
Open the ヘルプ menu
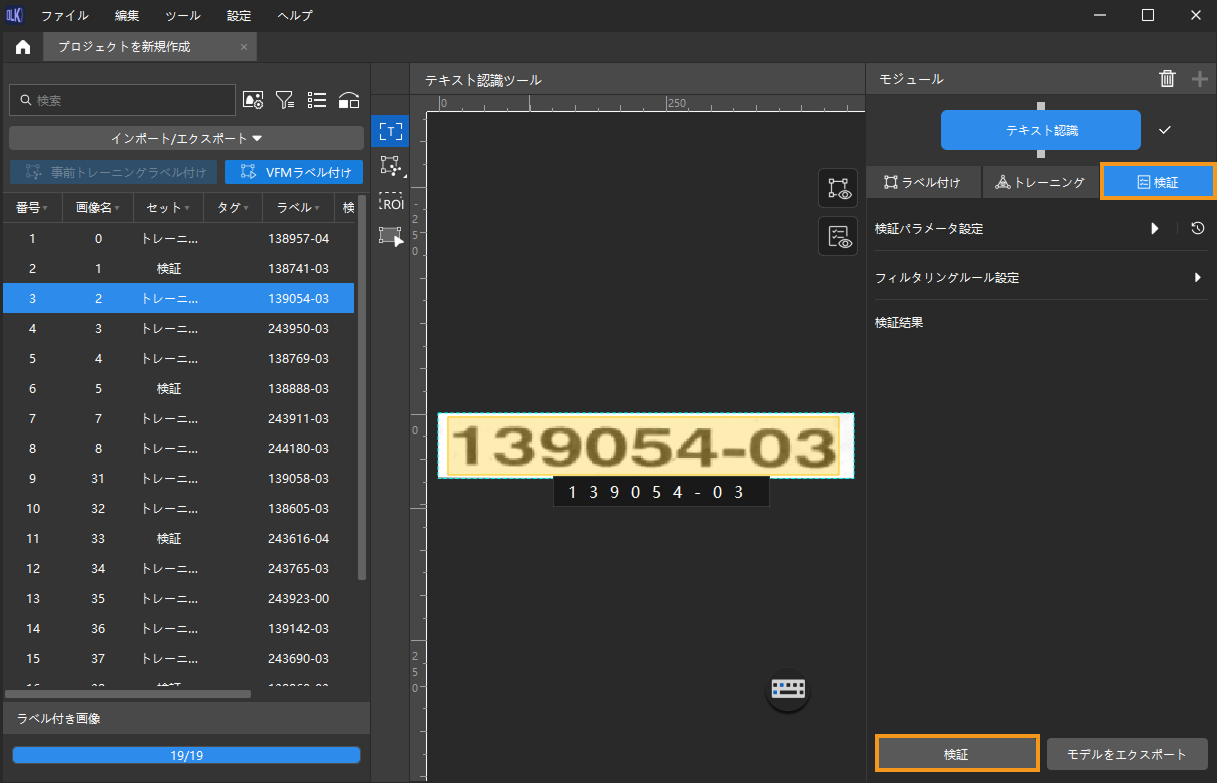(293, 16)
